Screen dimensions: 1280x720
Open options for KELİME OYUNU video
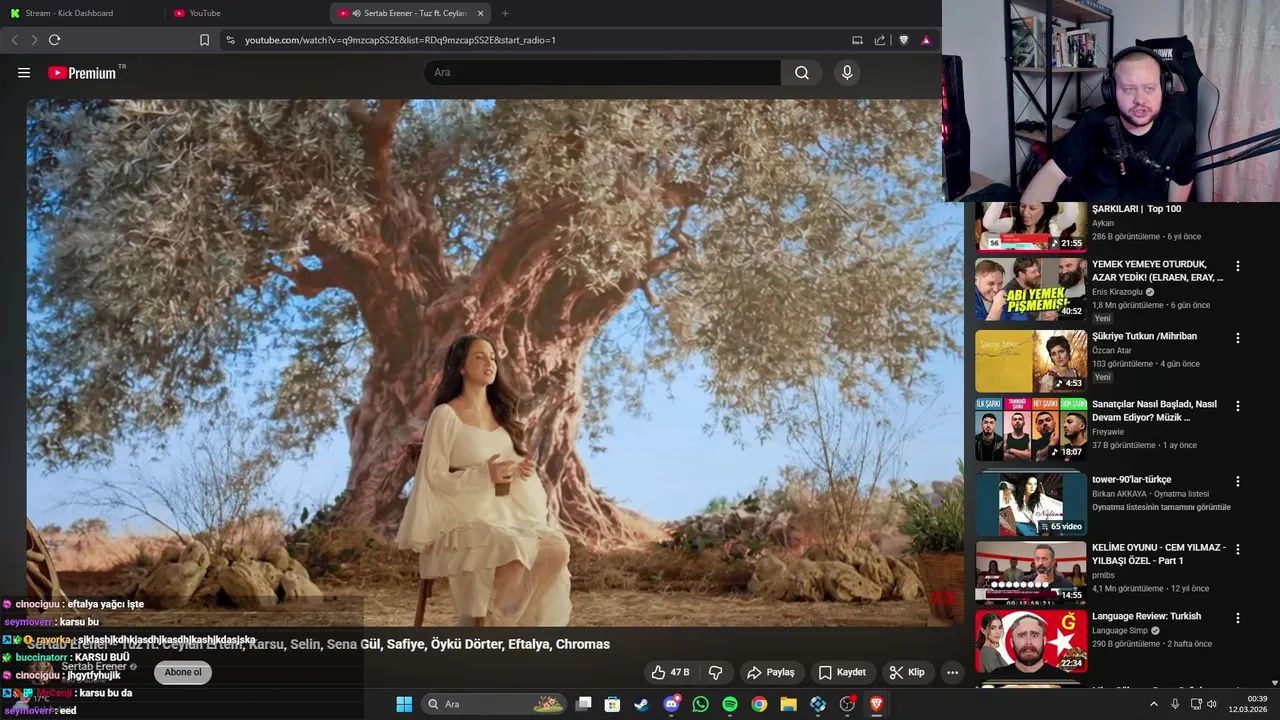pos(1237,549)
